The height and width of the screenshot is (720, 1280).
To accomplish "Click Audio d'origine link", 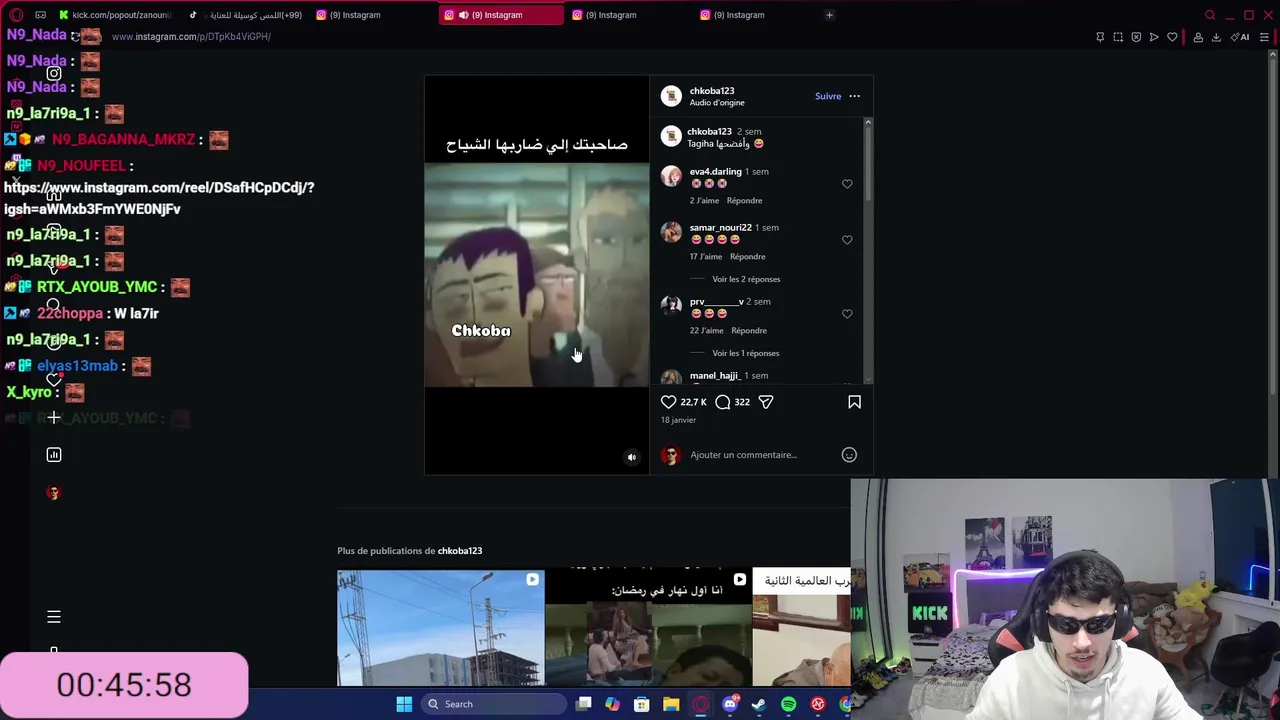I will [x=717, y=103].
